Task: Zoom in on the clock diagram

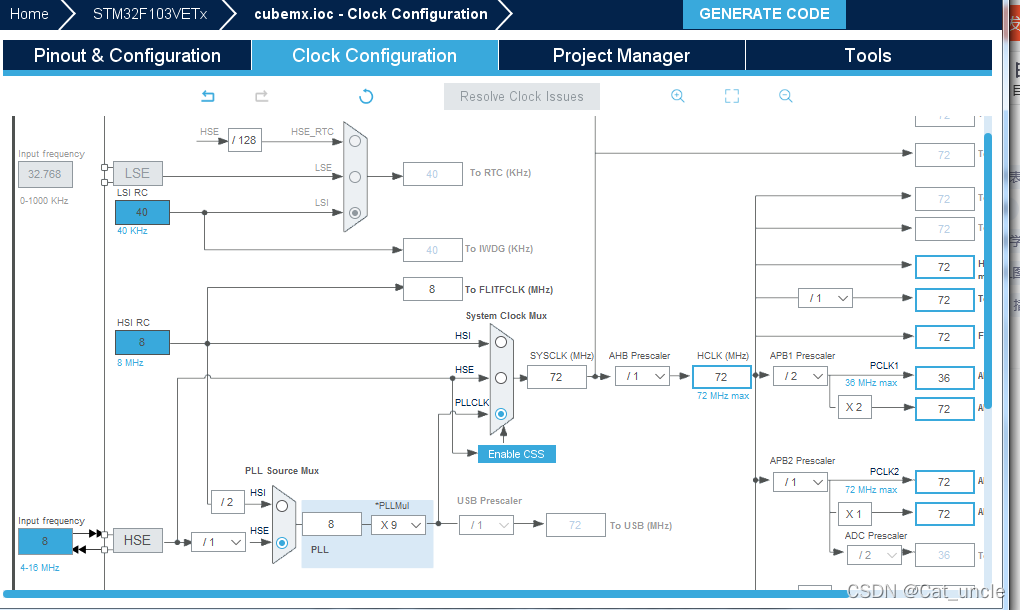Action: (x=677, y=96)
